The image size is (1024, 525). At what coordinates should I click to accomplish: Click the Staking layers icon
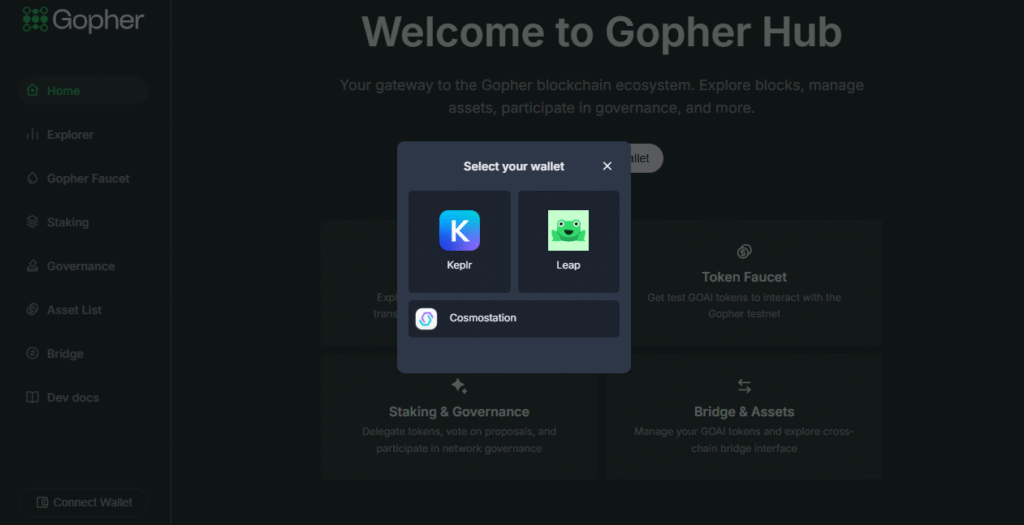pos(32,222)
